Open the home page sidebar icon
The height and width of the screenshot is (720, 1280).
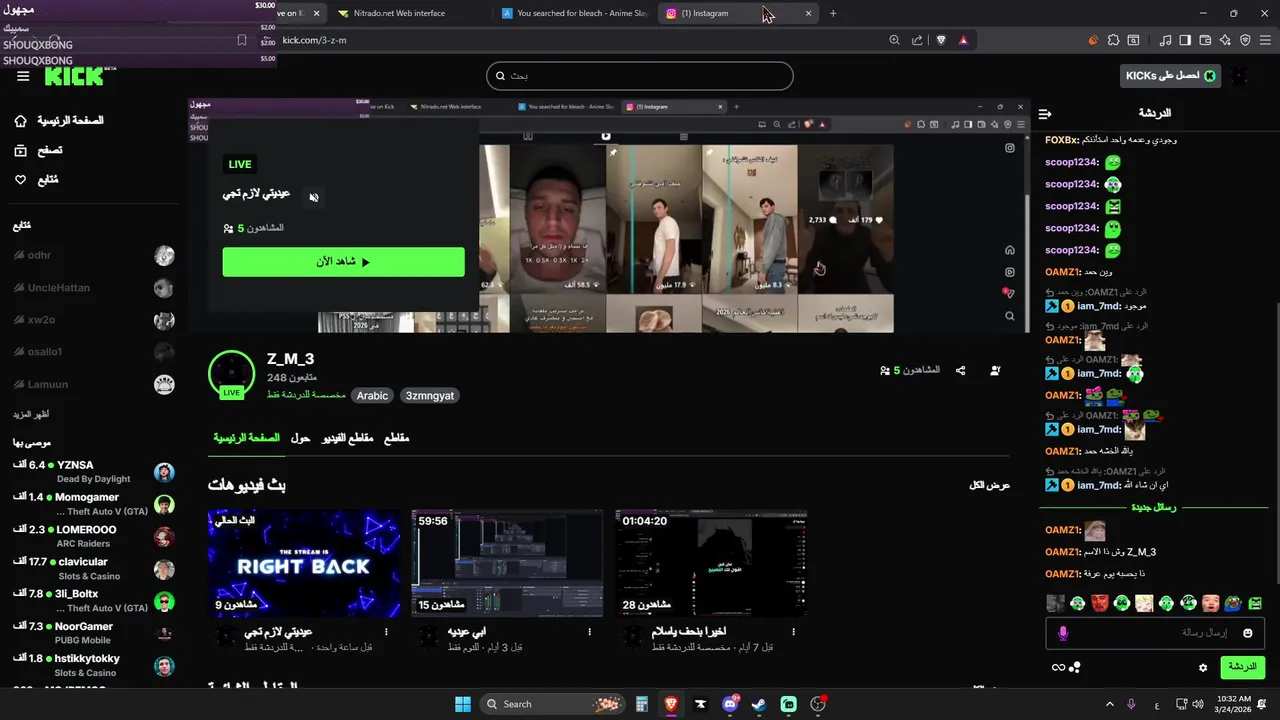tap(20, 121)
